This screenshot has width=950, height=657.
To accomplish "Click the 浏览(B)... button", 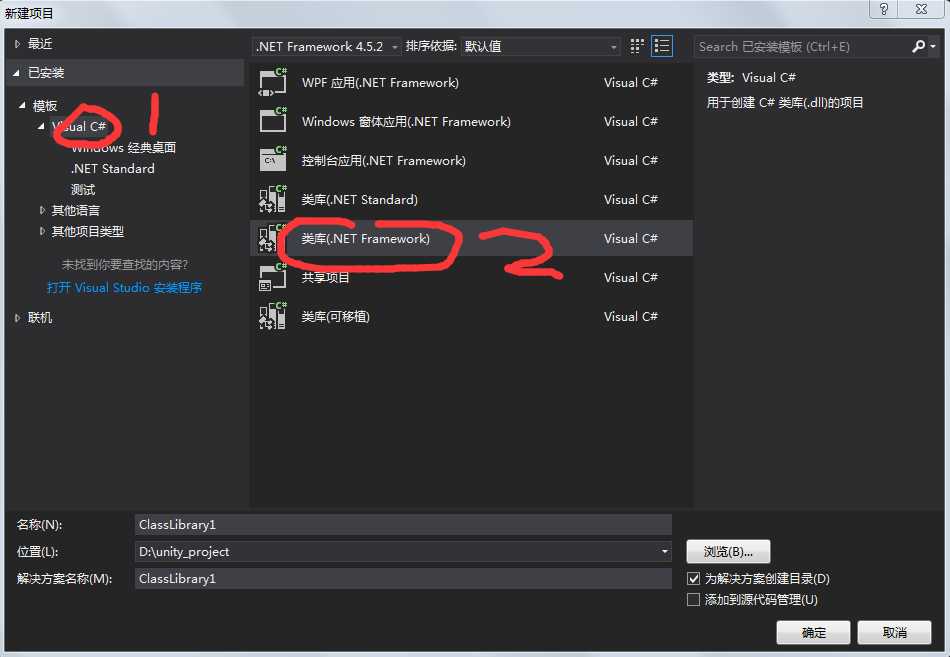I will (x=728, y=552).
